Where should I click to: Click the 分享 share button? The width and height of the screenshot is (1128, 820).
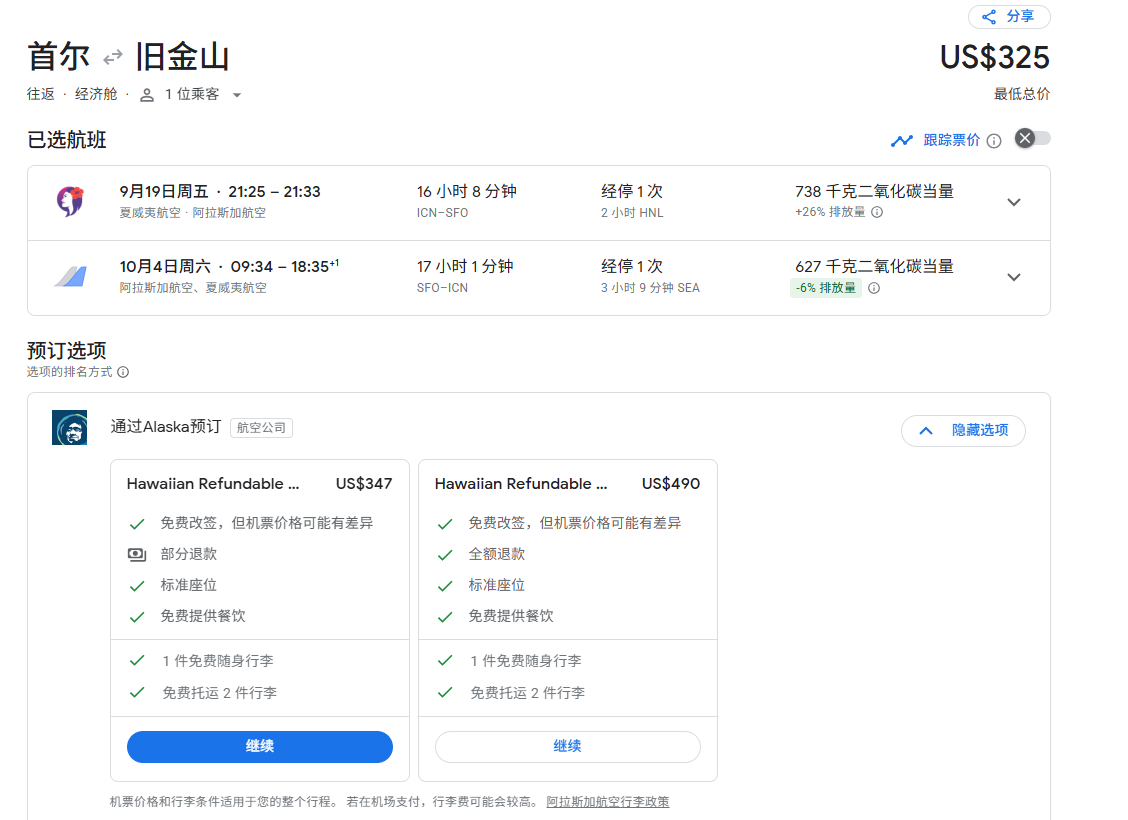click(x=1008, y=17)
